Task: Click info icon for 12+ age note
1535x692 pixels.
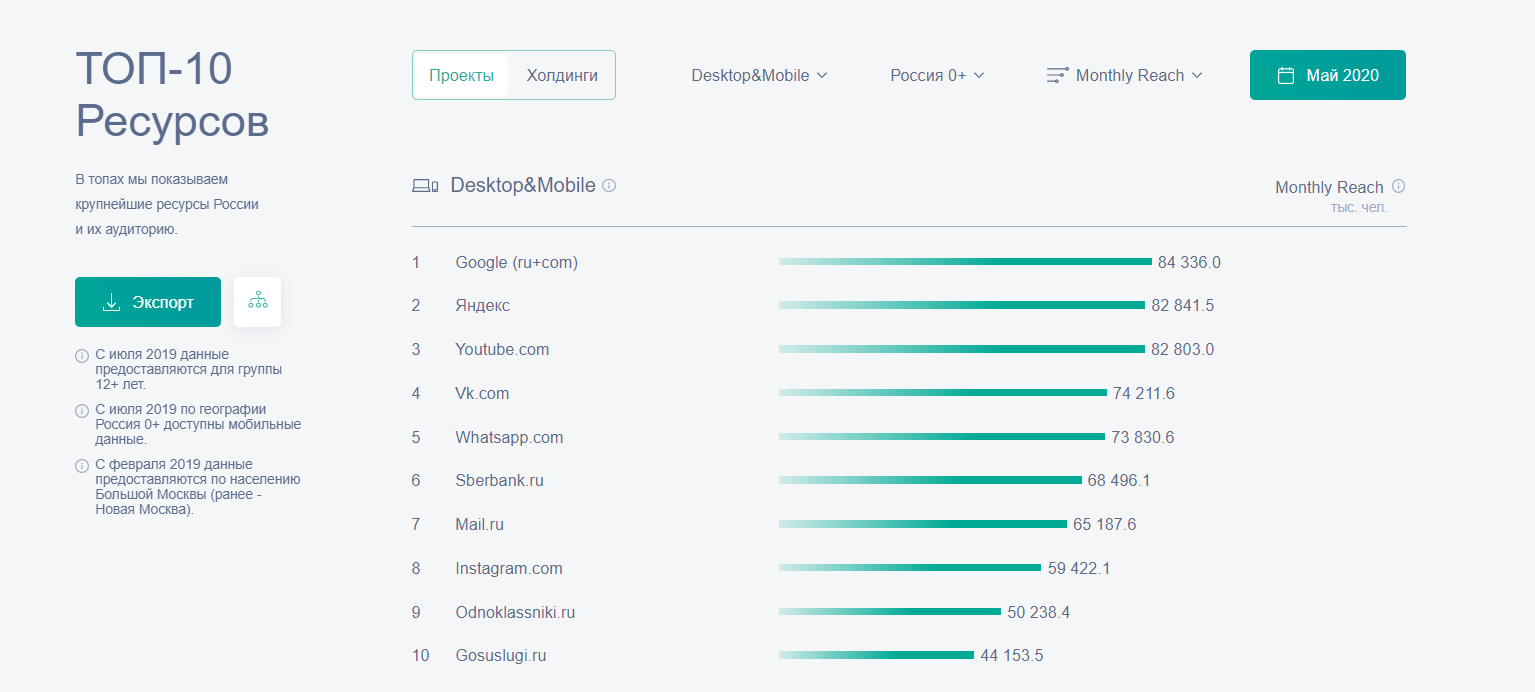Action: click(82, 356)
